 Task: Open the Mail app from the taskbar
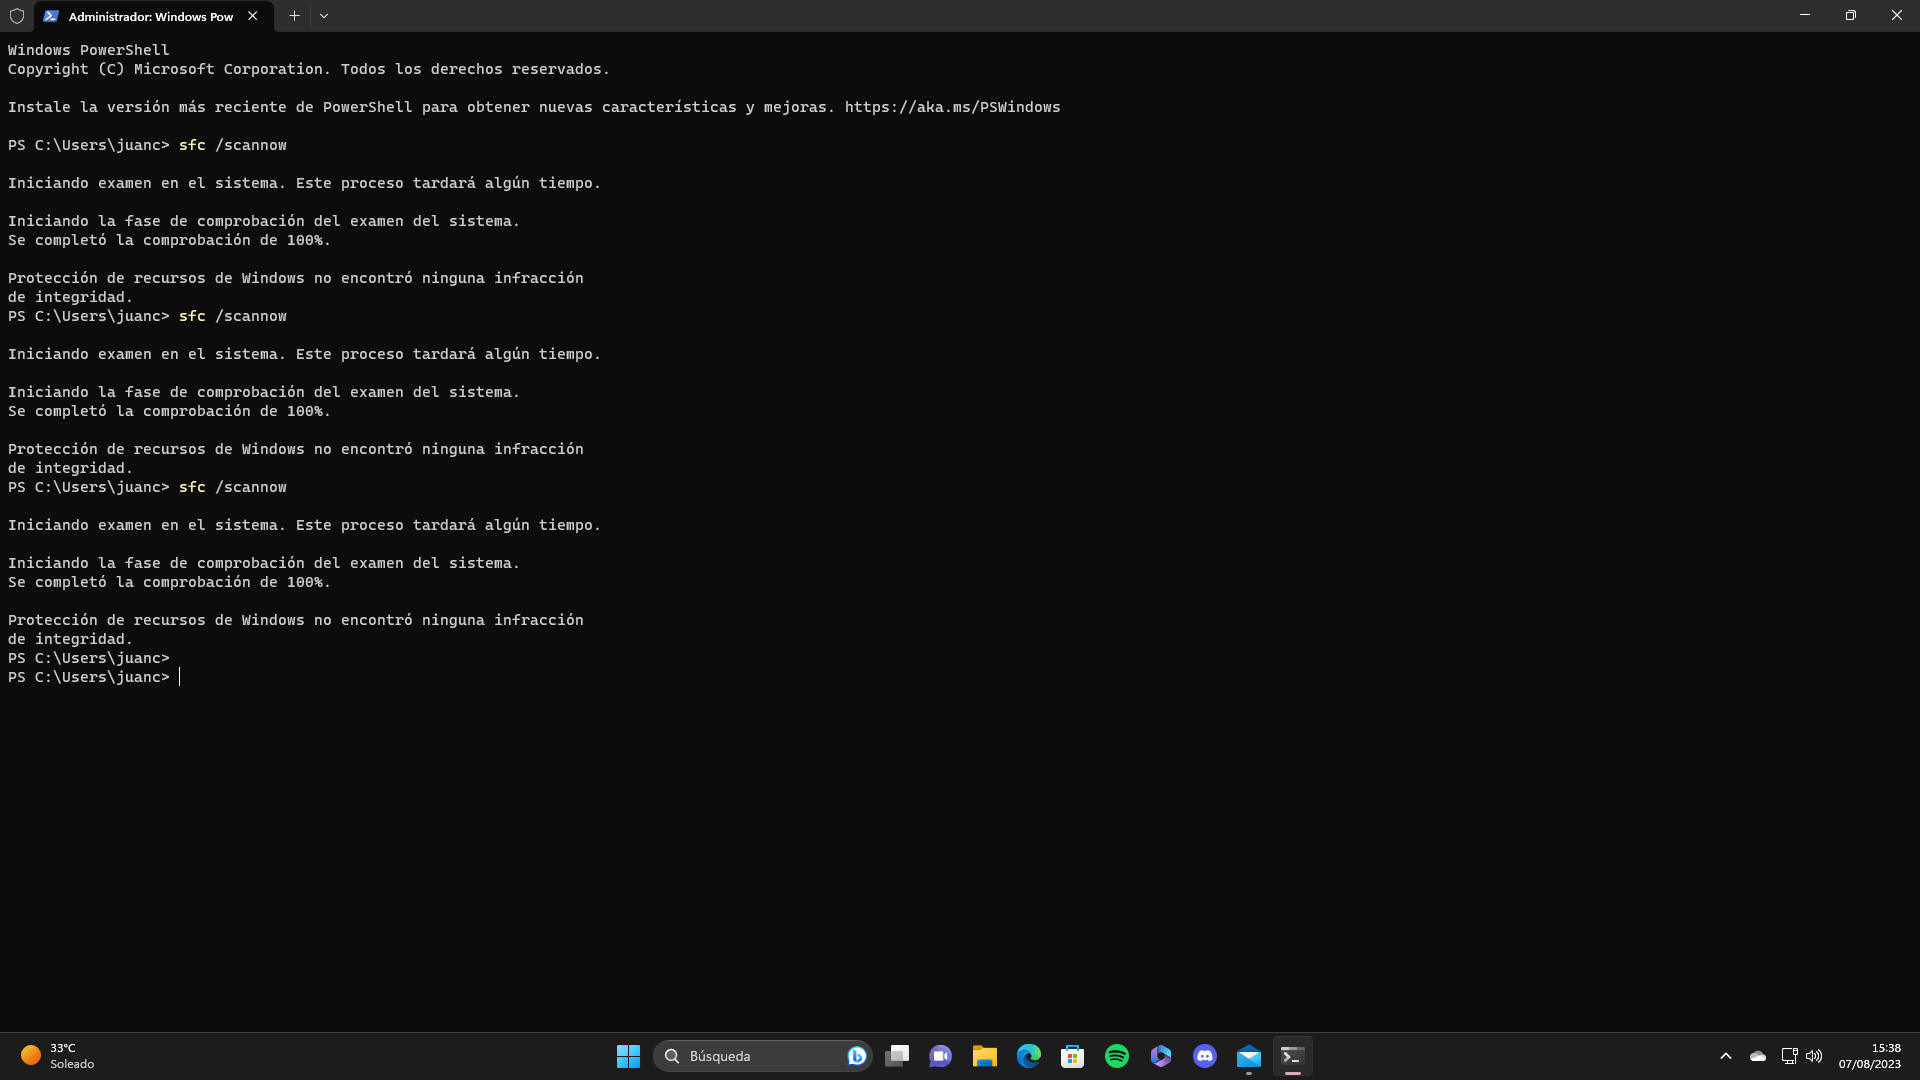click(x=1249, y=1056)
